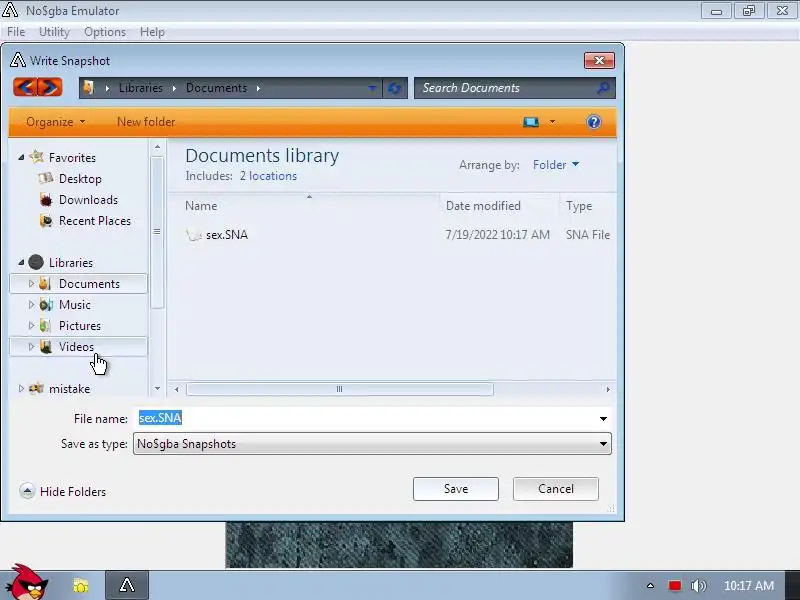Expand the Videos library node

pos(31,346)
